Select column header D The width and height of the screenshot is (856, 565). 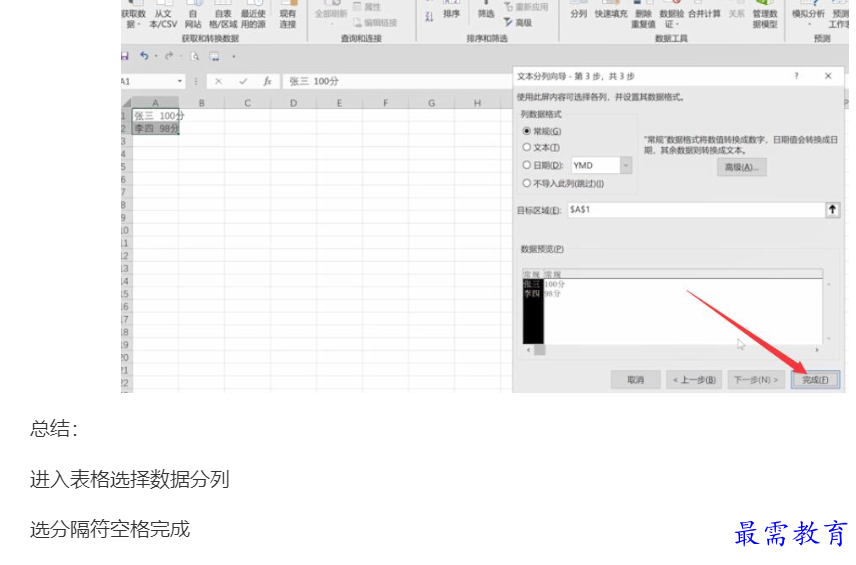293,103
